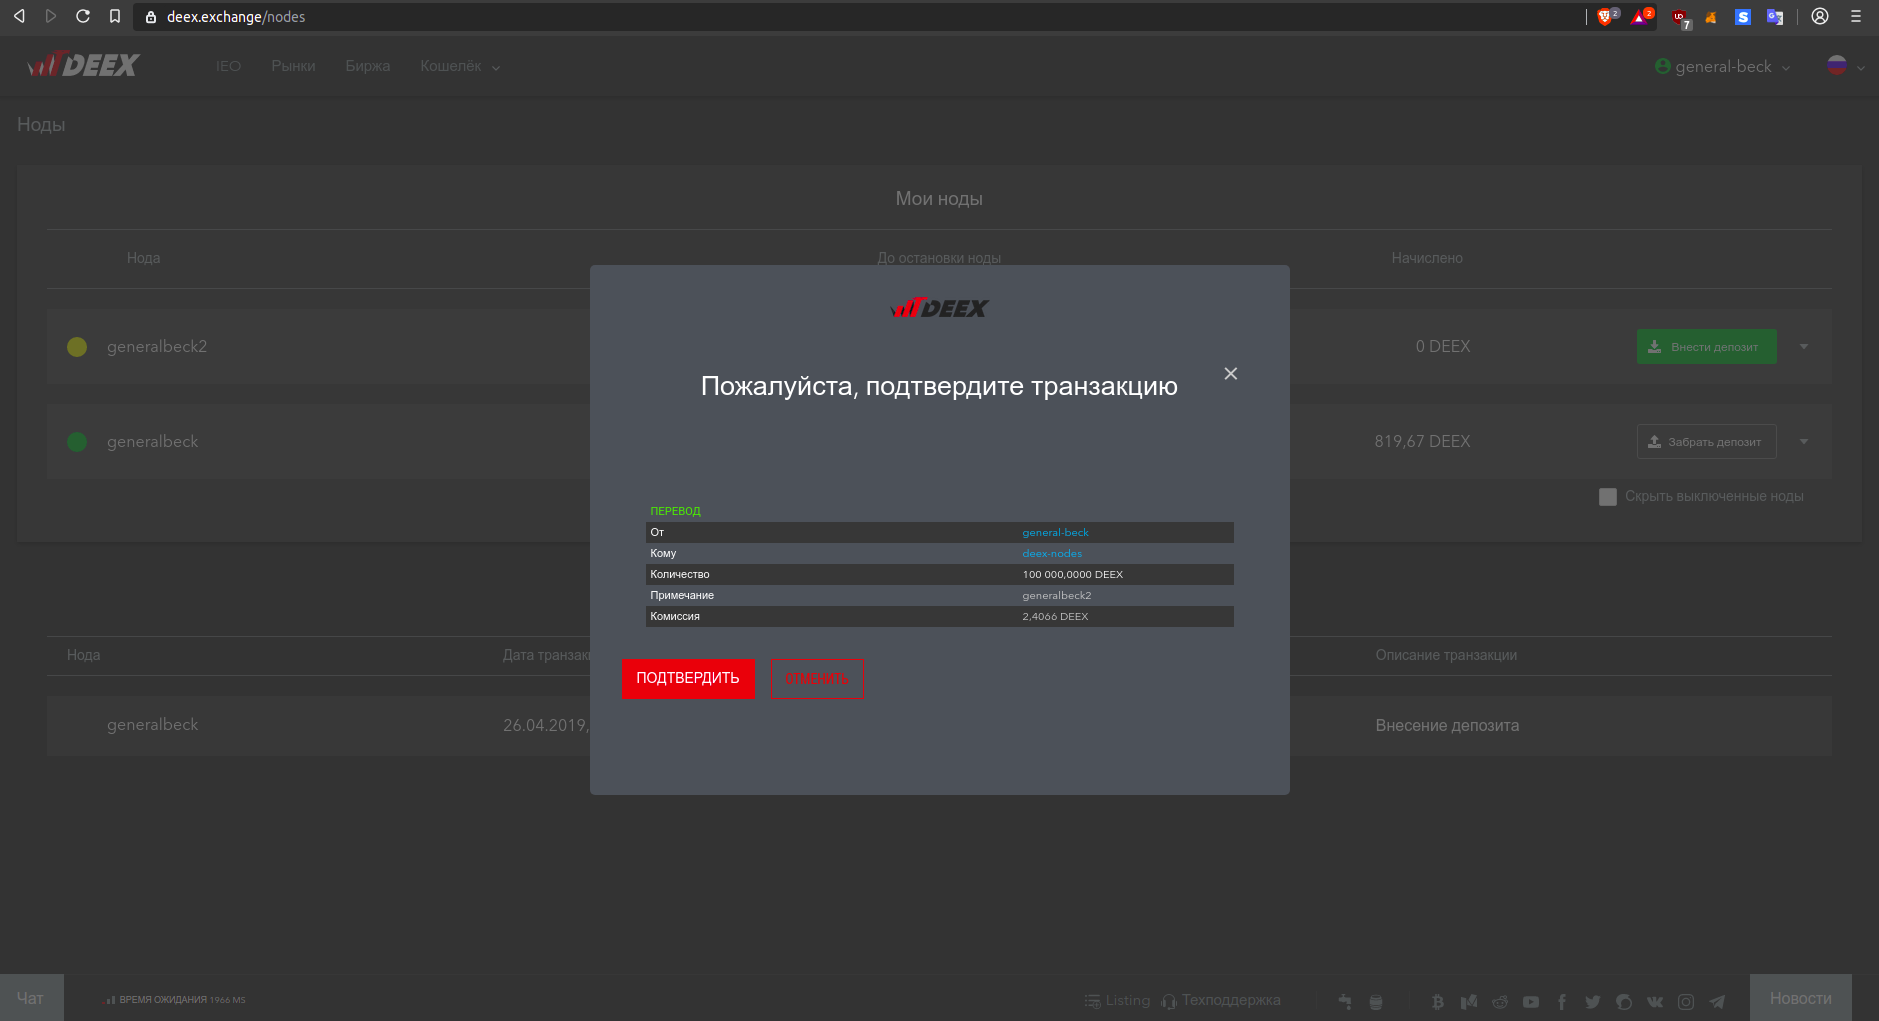Open the YouTube icon link
Screen dimensions: 1879x1021
[x=1531, y=1001]
